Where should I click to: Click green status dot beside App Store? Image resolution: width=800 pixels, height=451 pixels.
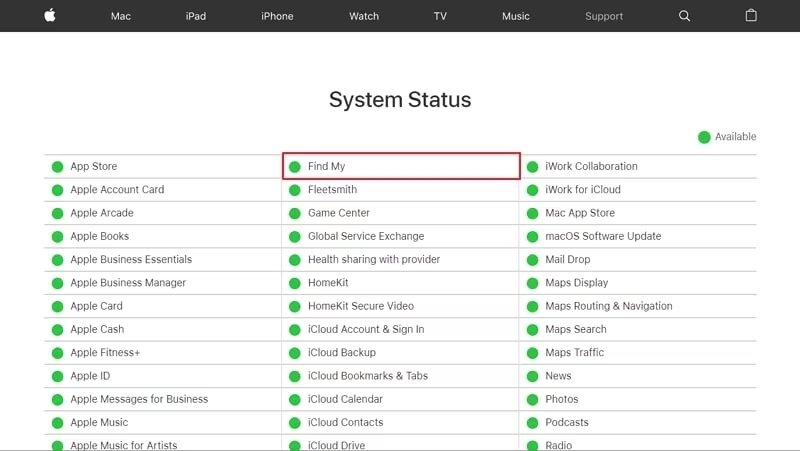coord(58,167)
